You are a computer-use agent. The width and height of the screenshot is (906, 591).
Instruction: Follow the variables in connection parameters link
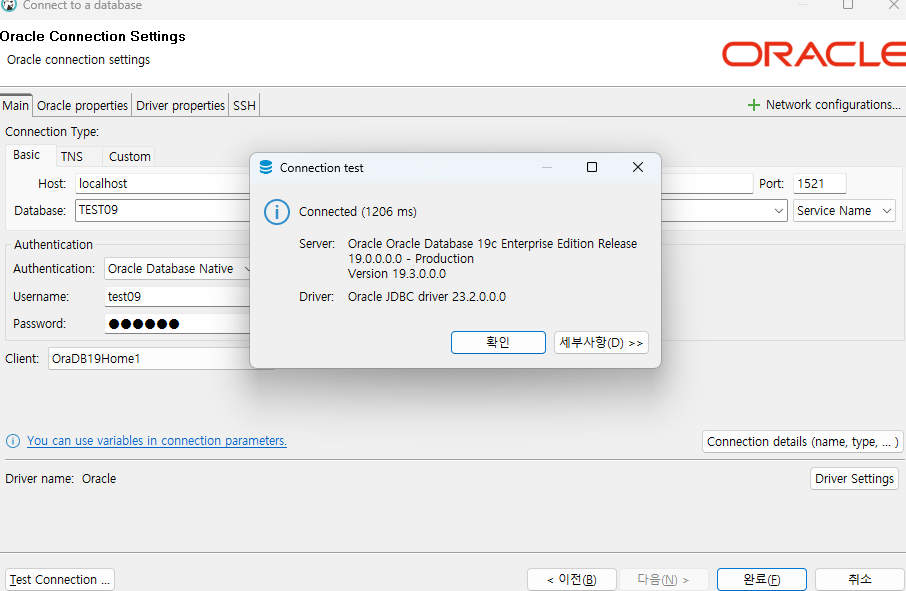pyautogui.click(x=157, y=441)
